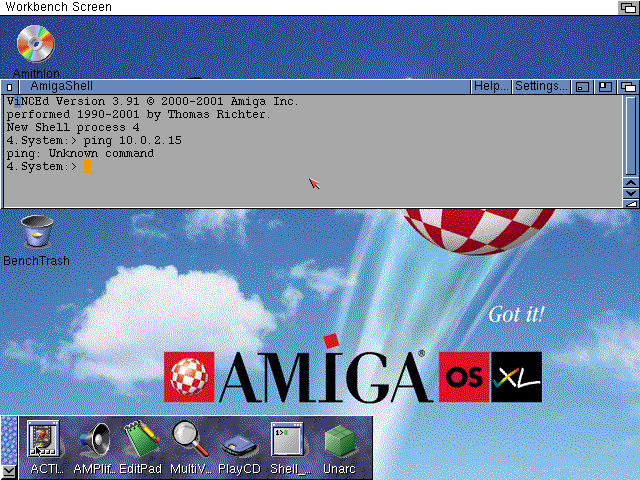
Task: Click Workbench screen depth gadget
Action: point(628,7)
